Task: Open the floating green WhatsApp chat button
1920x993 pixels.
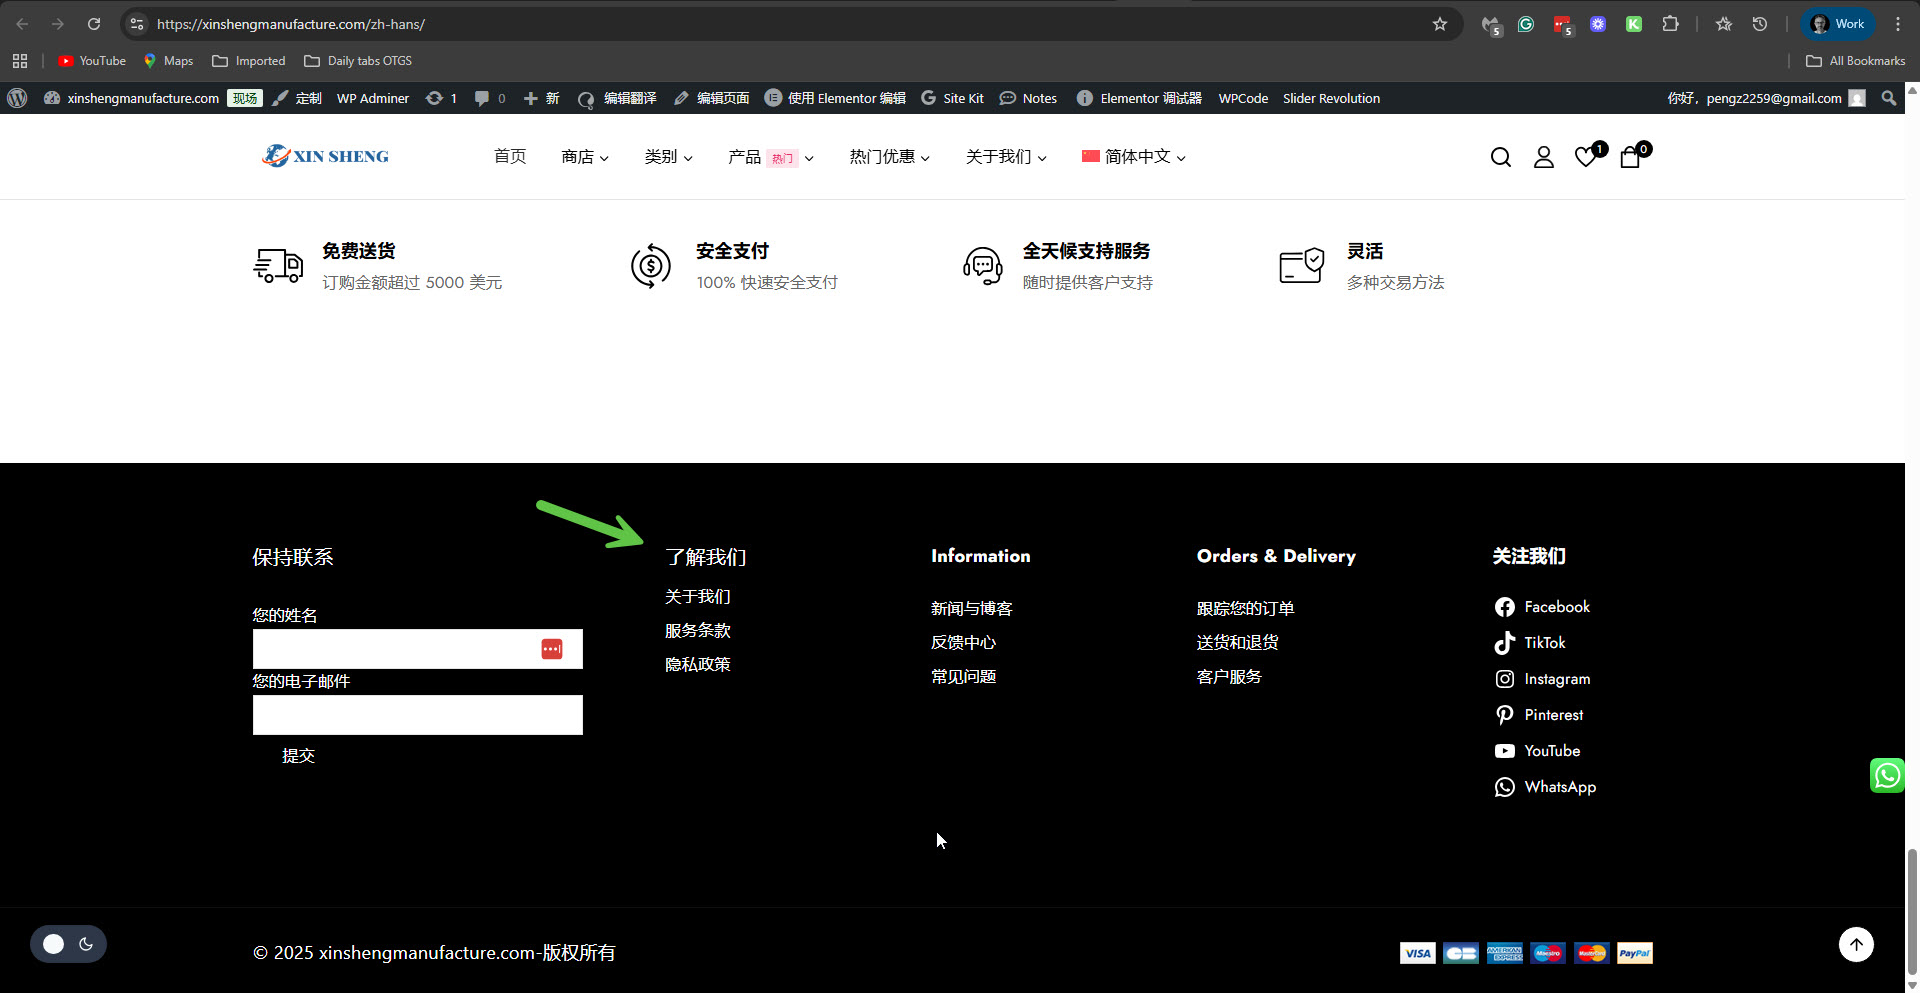Action: (1887, 775)
